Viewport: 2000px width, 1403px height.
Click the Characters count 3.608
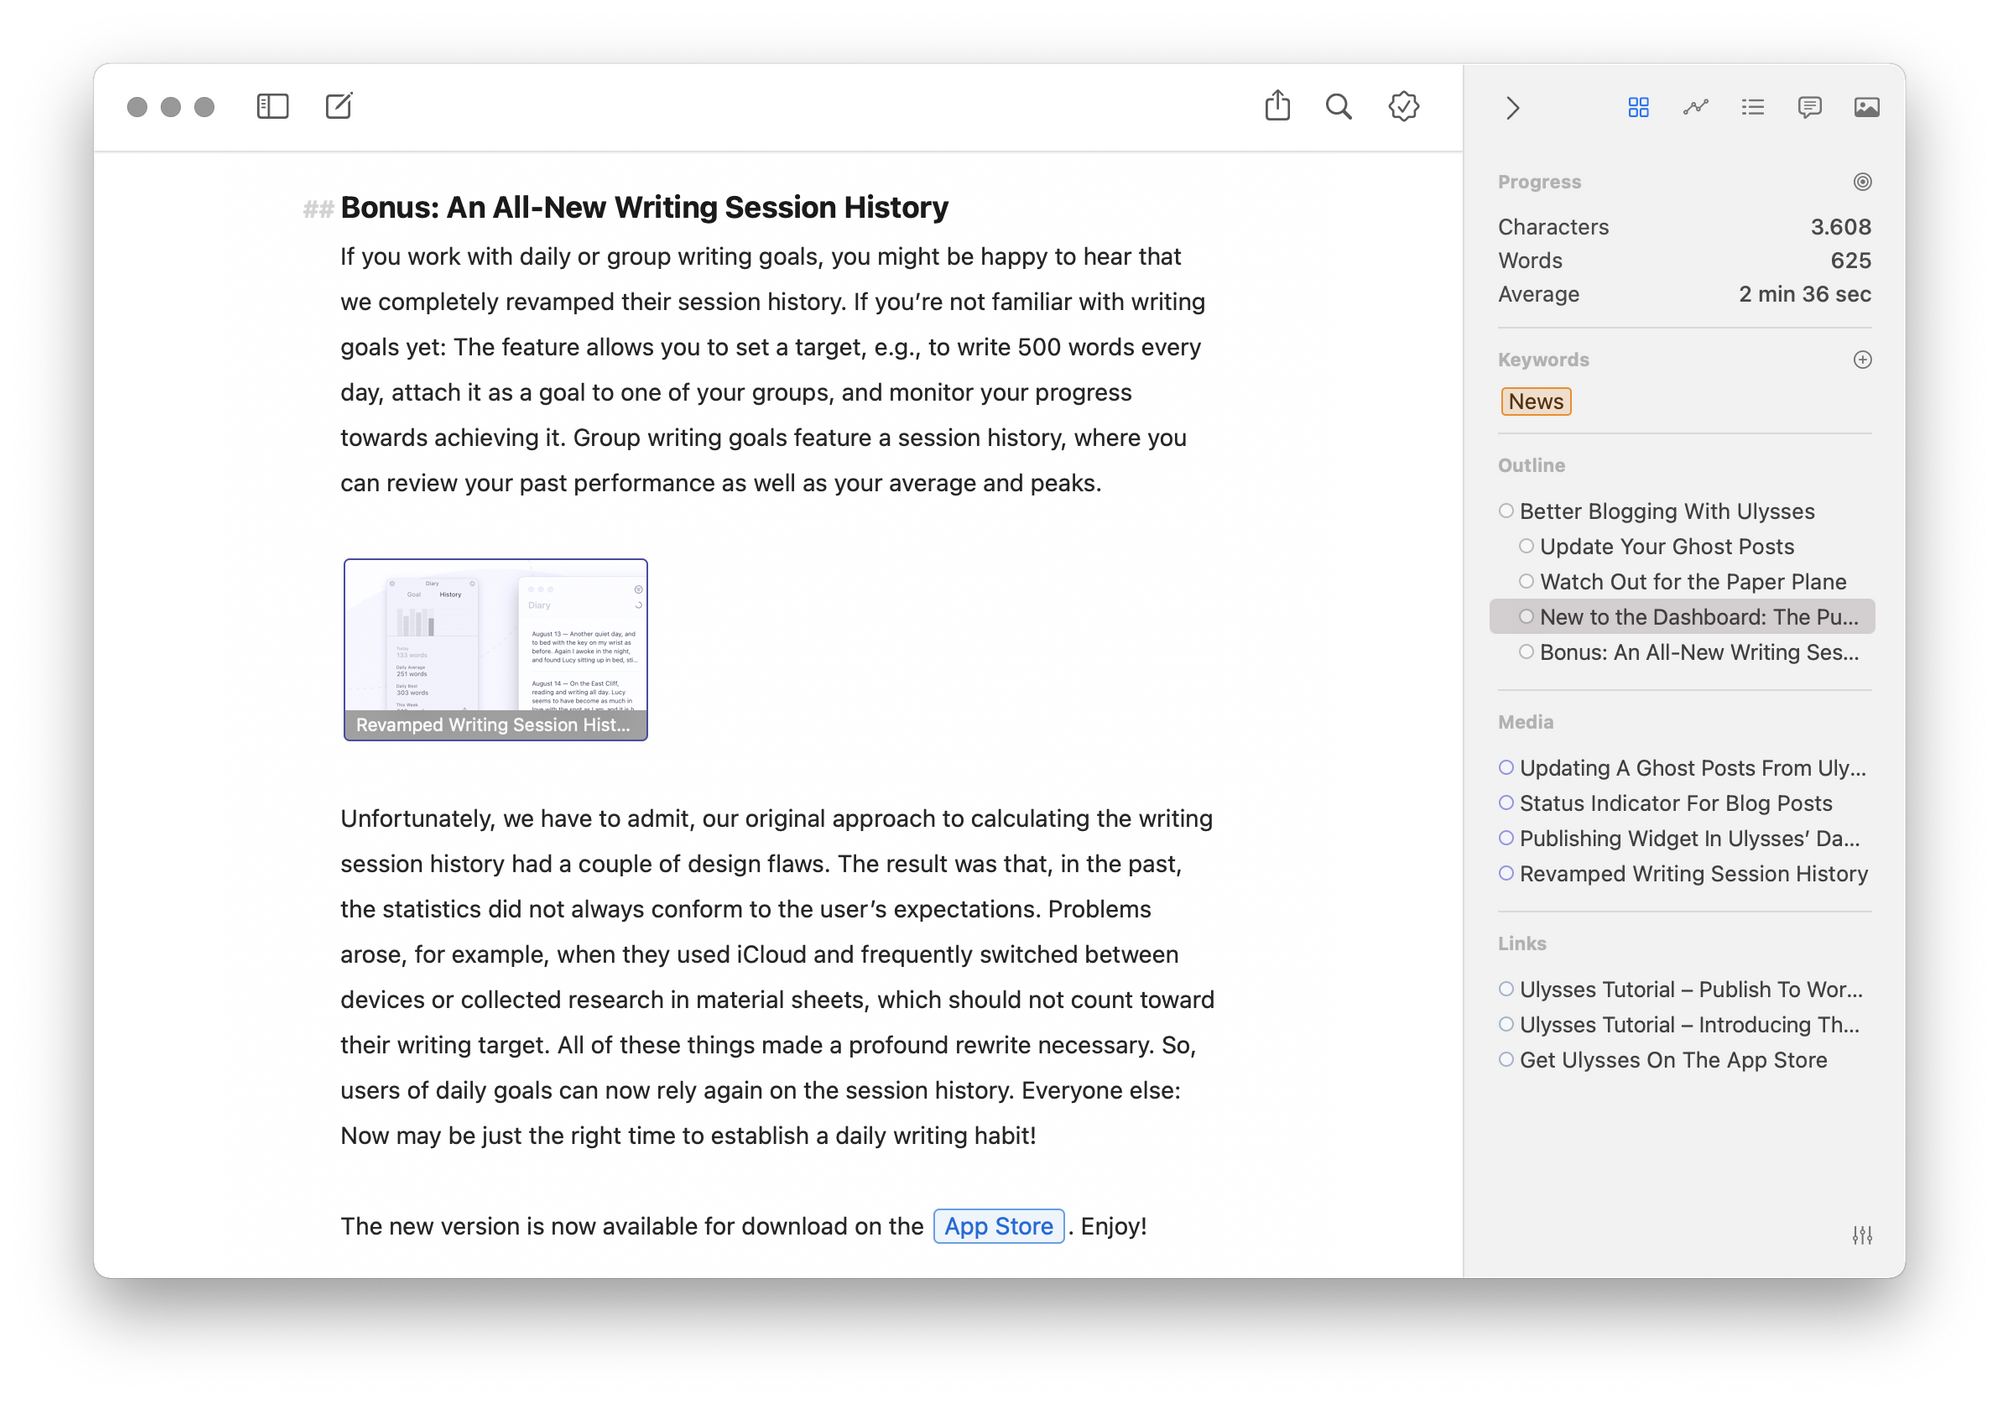point(1840,227)
